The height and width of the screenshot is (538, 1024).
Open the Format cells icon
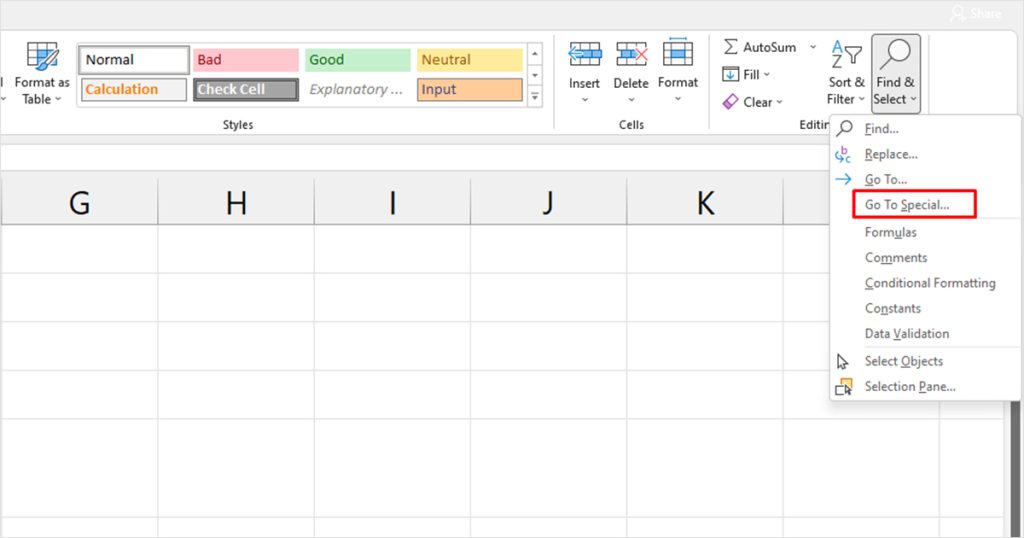[678, 55]
